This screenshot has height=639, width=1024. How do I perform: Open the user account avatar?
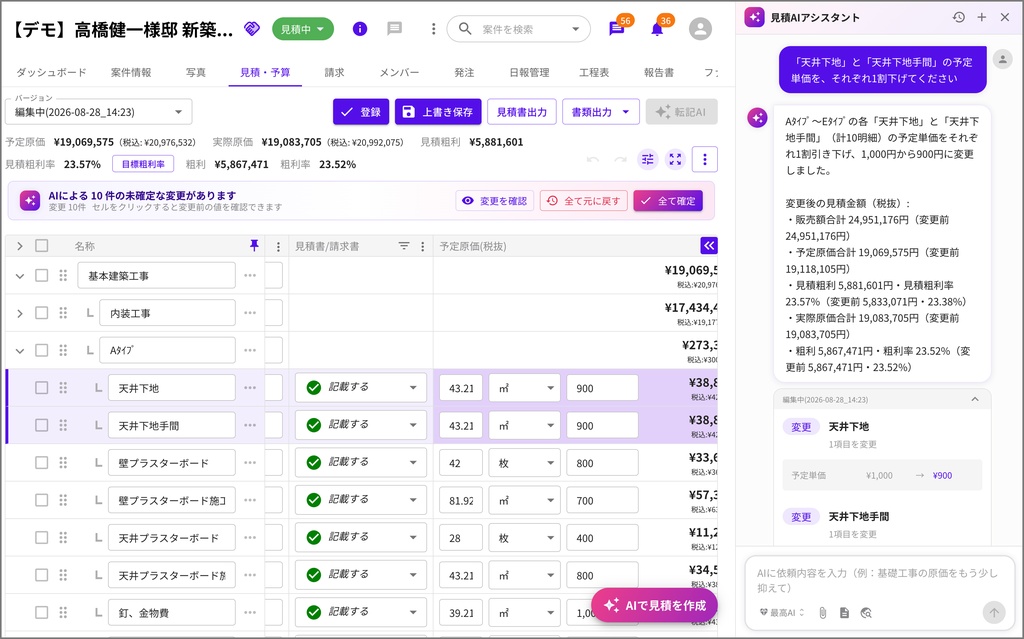(700, 29)
